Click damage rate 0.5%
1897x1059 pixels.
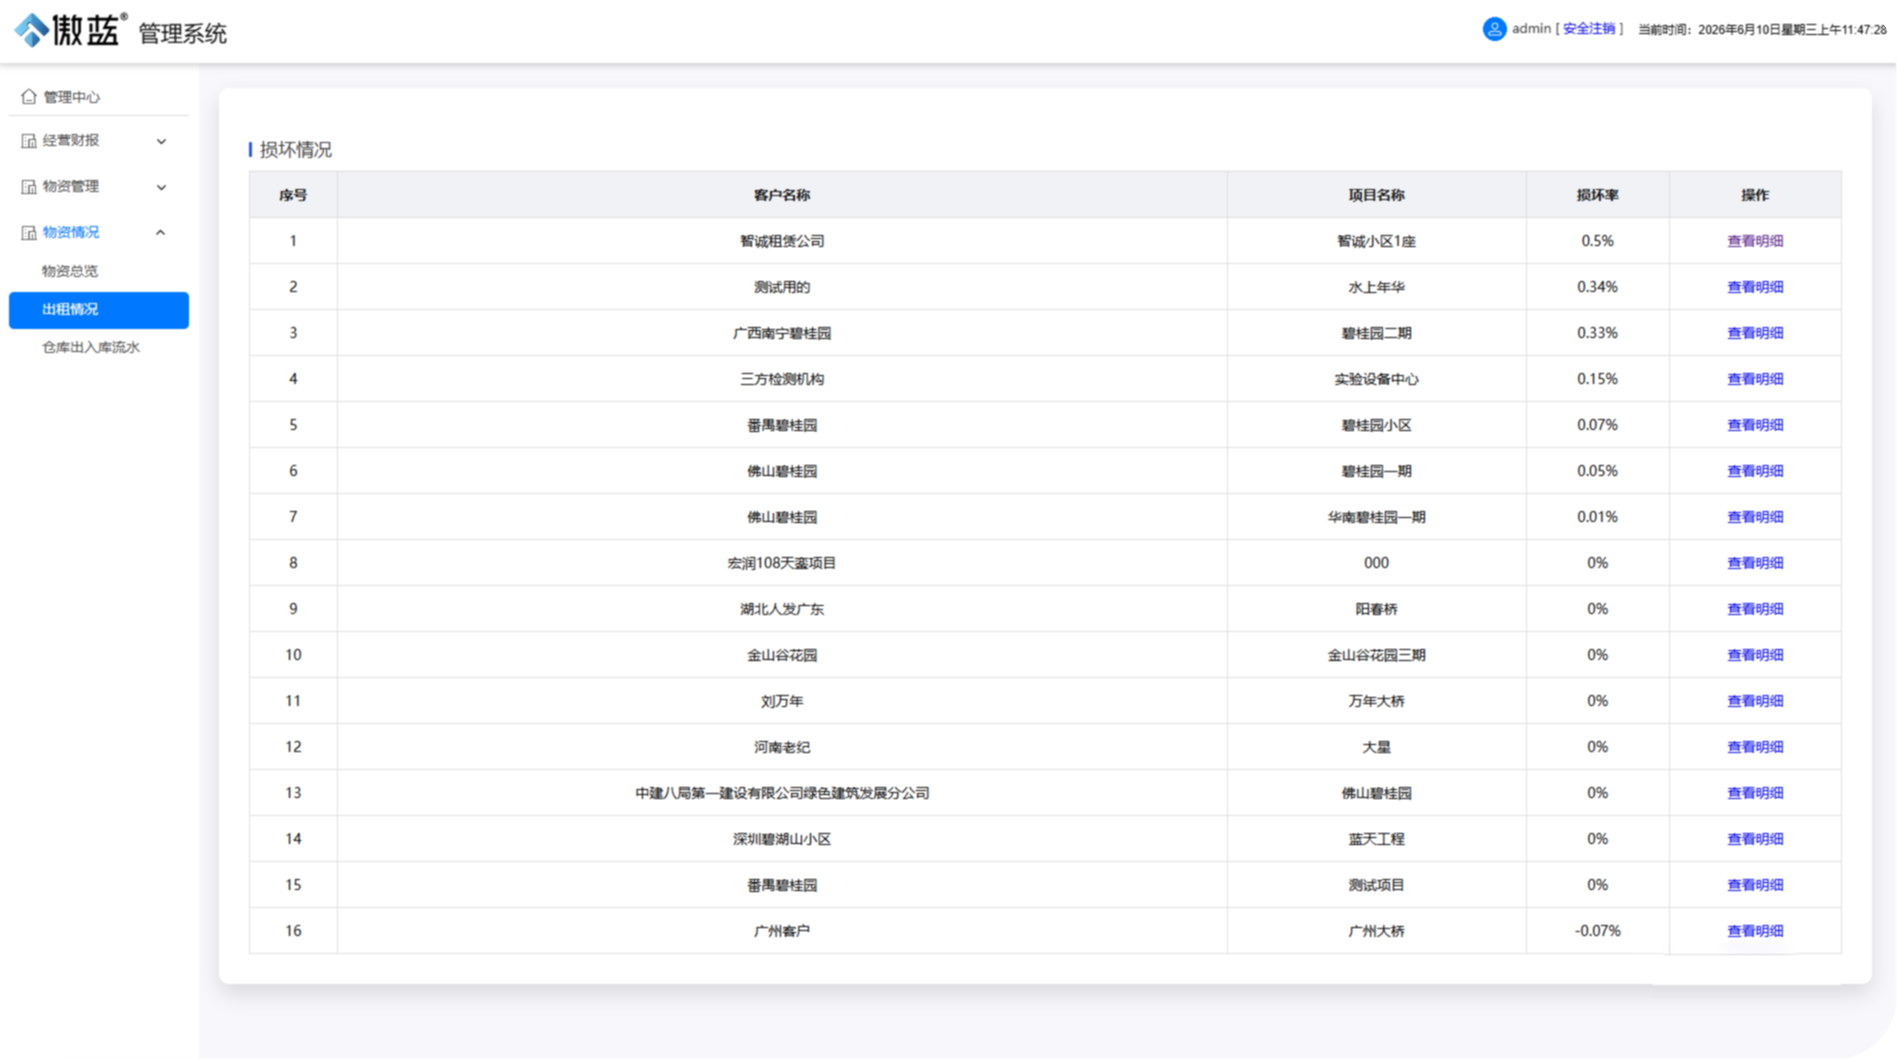pos(1597,241)
